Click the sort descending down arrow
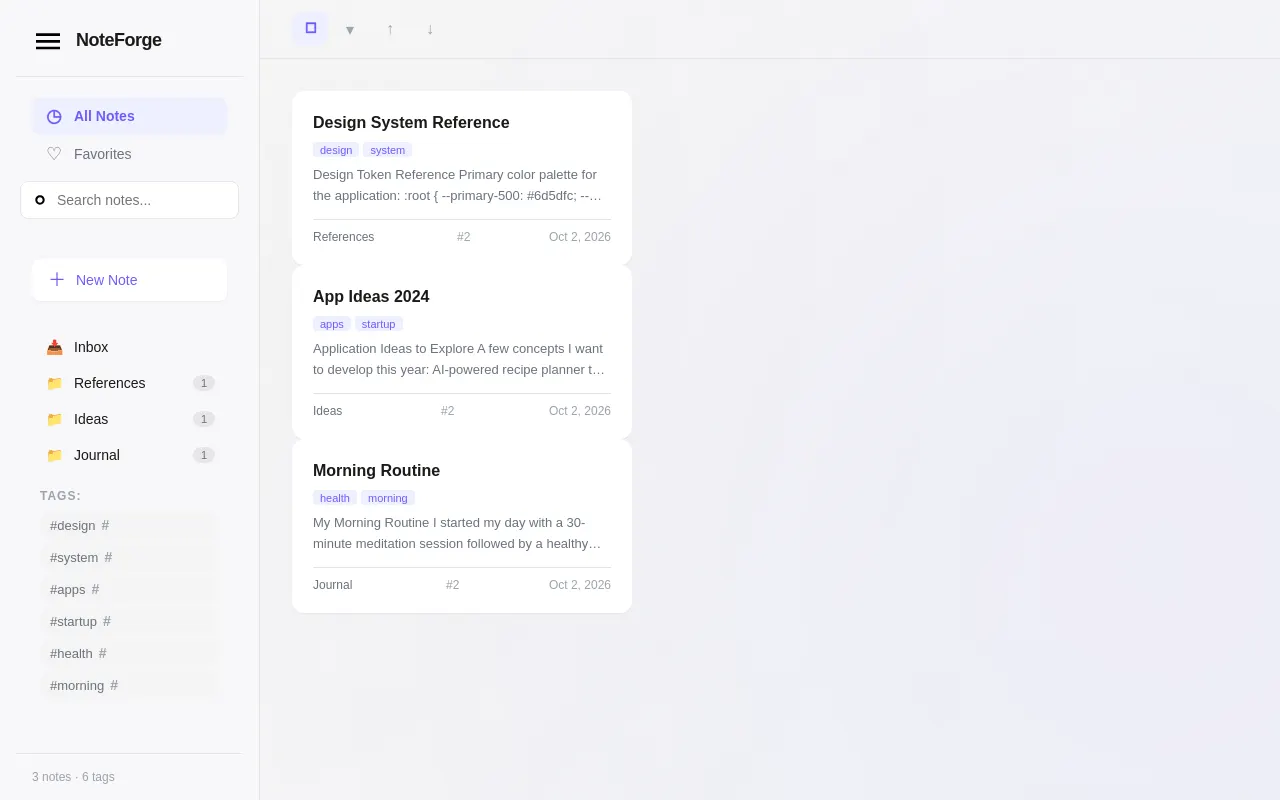 [x=430, y=29]
